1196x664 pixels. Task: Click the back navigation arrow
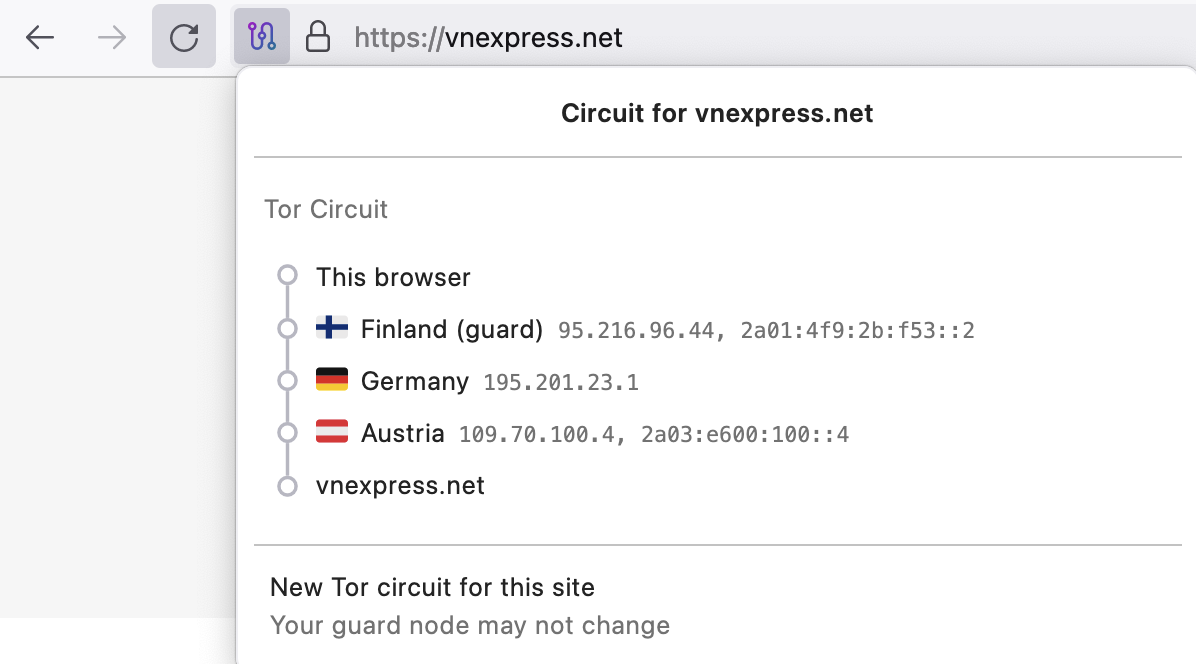pyautogui.click(x=40, y=38)
